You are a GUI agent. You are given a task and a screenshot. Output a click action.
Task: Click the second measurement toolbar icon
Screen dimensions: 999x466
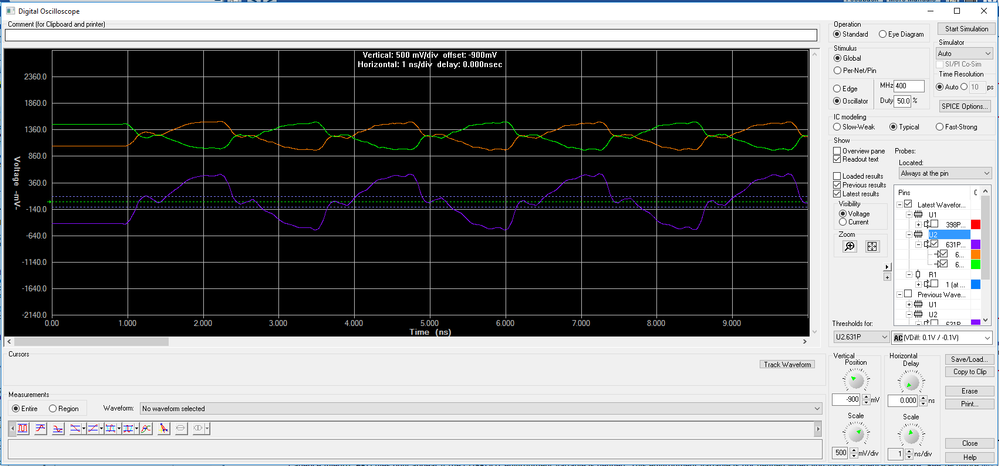coord(41,427)
